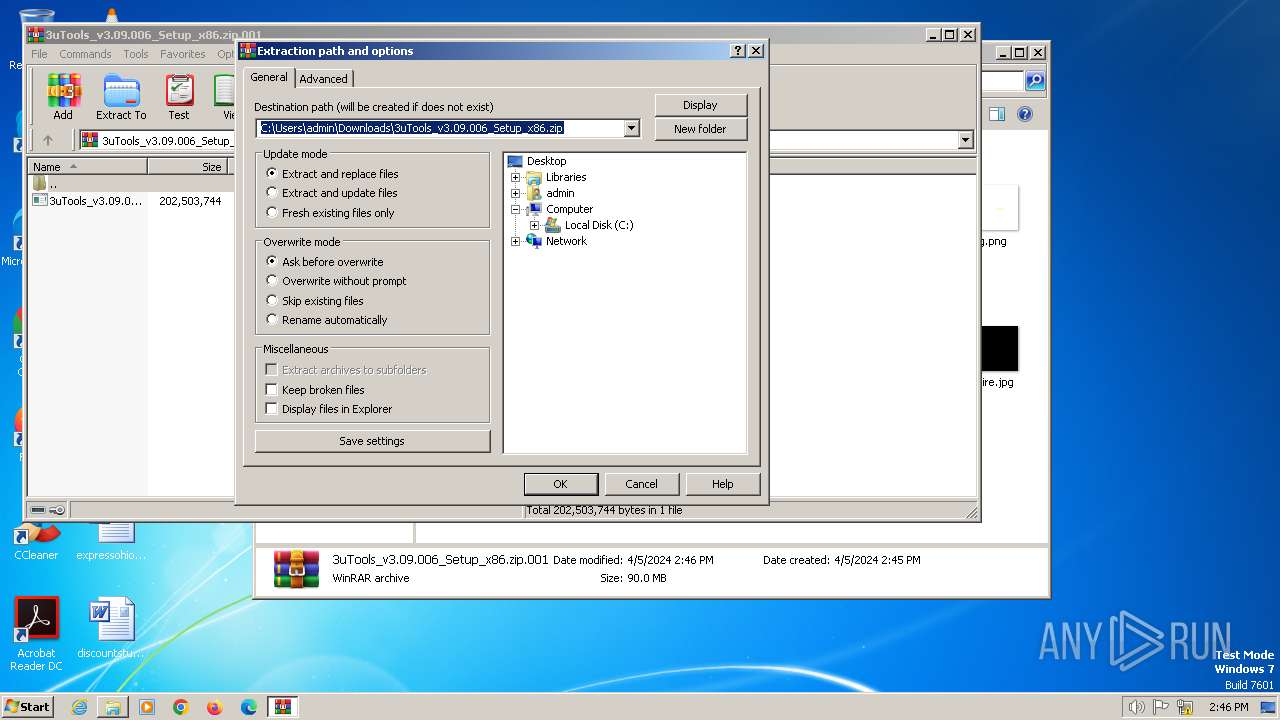This screenshot has width=1280, height=720.
Task: Open Firefox from the taskbar
Action: (215, 707)
